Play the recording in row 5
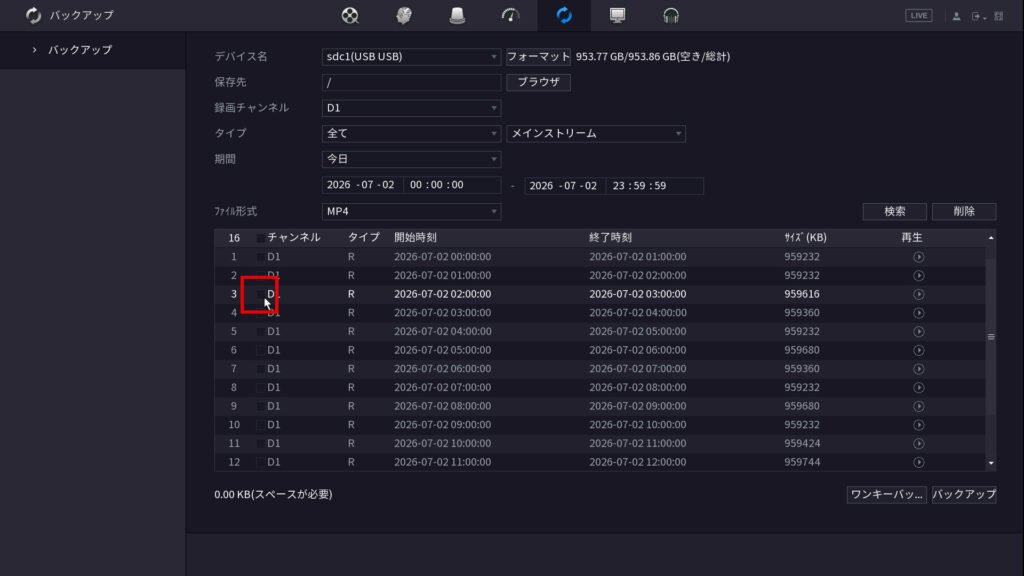Screen dimensions: 1024x576 click(918, 332)
